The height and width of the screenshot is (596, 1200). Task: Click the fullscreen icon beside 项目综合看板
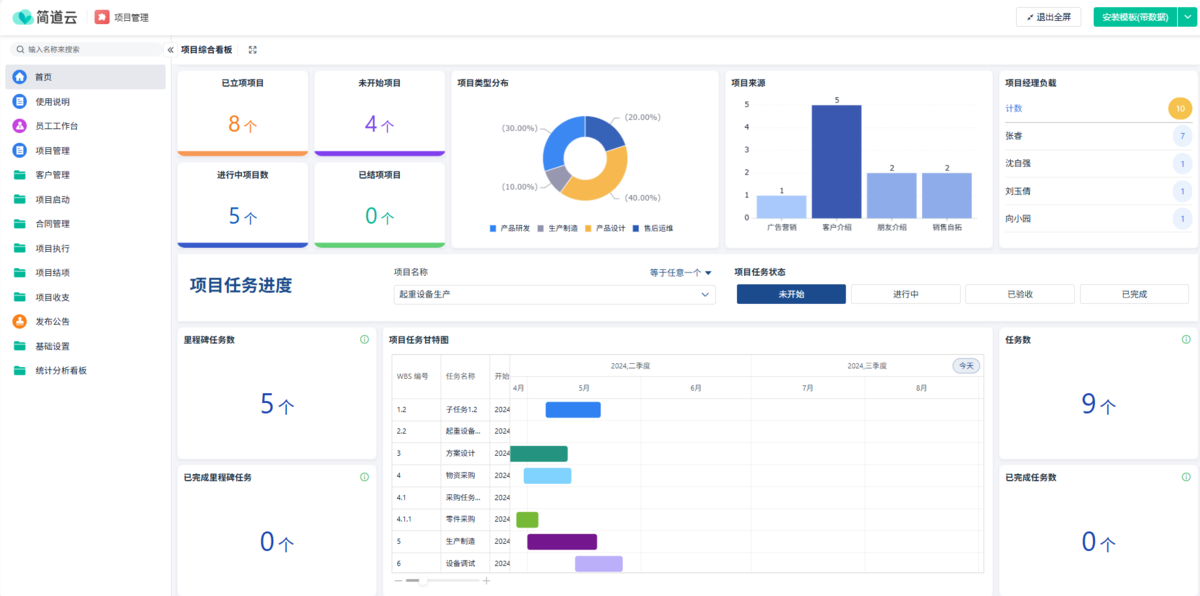point(252,50)
